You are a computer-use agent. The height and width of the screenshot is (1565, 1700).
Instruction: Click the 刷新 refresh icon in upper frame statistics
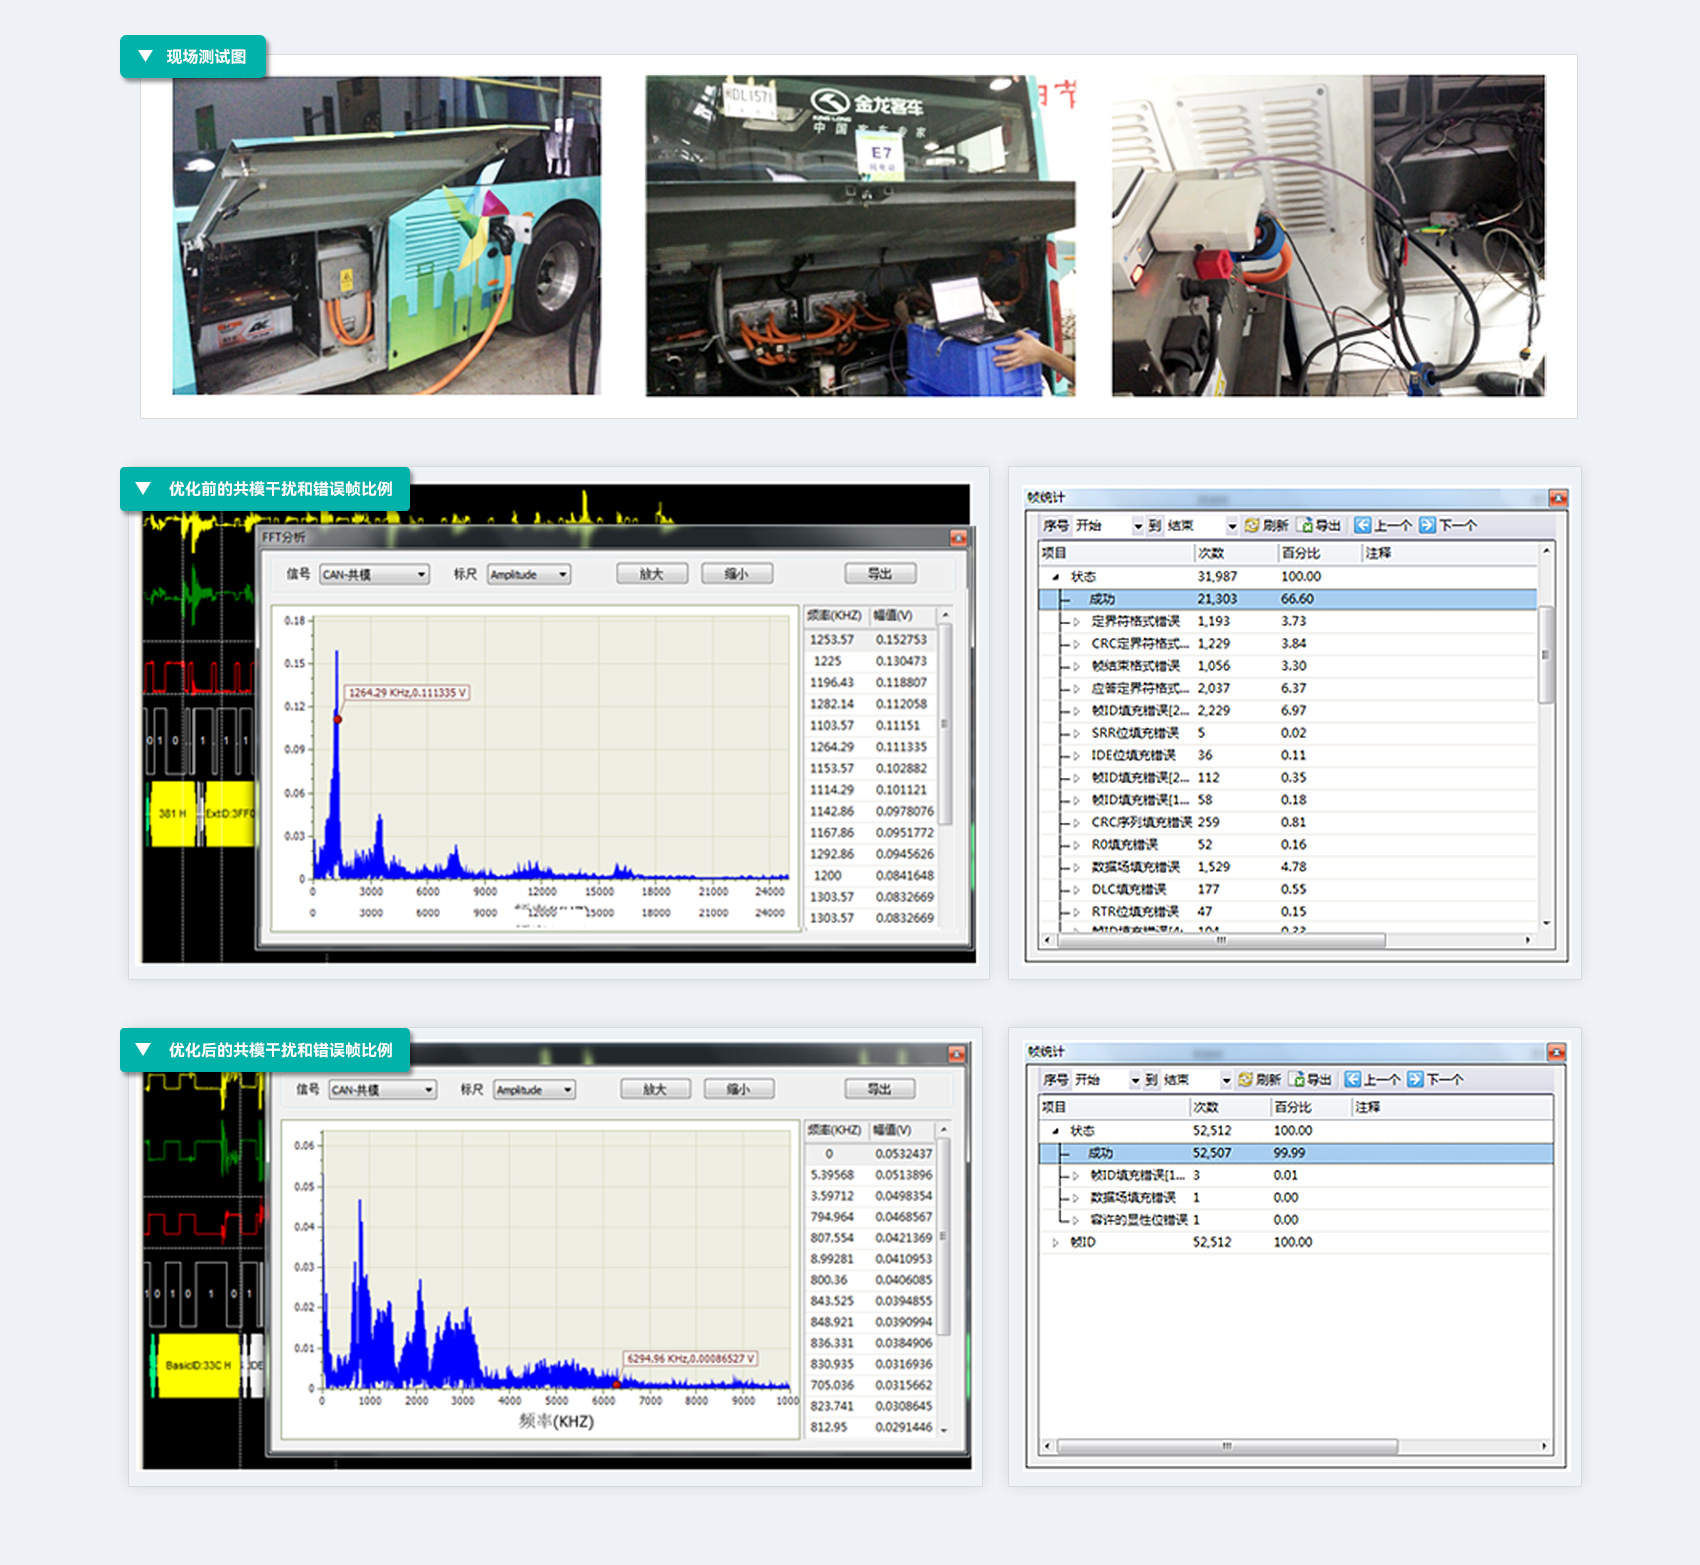(x=1252, y=525)
